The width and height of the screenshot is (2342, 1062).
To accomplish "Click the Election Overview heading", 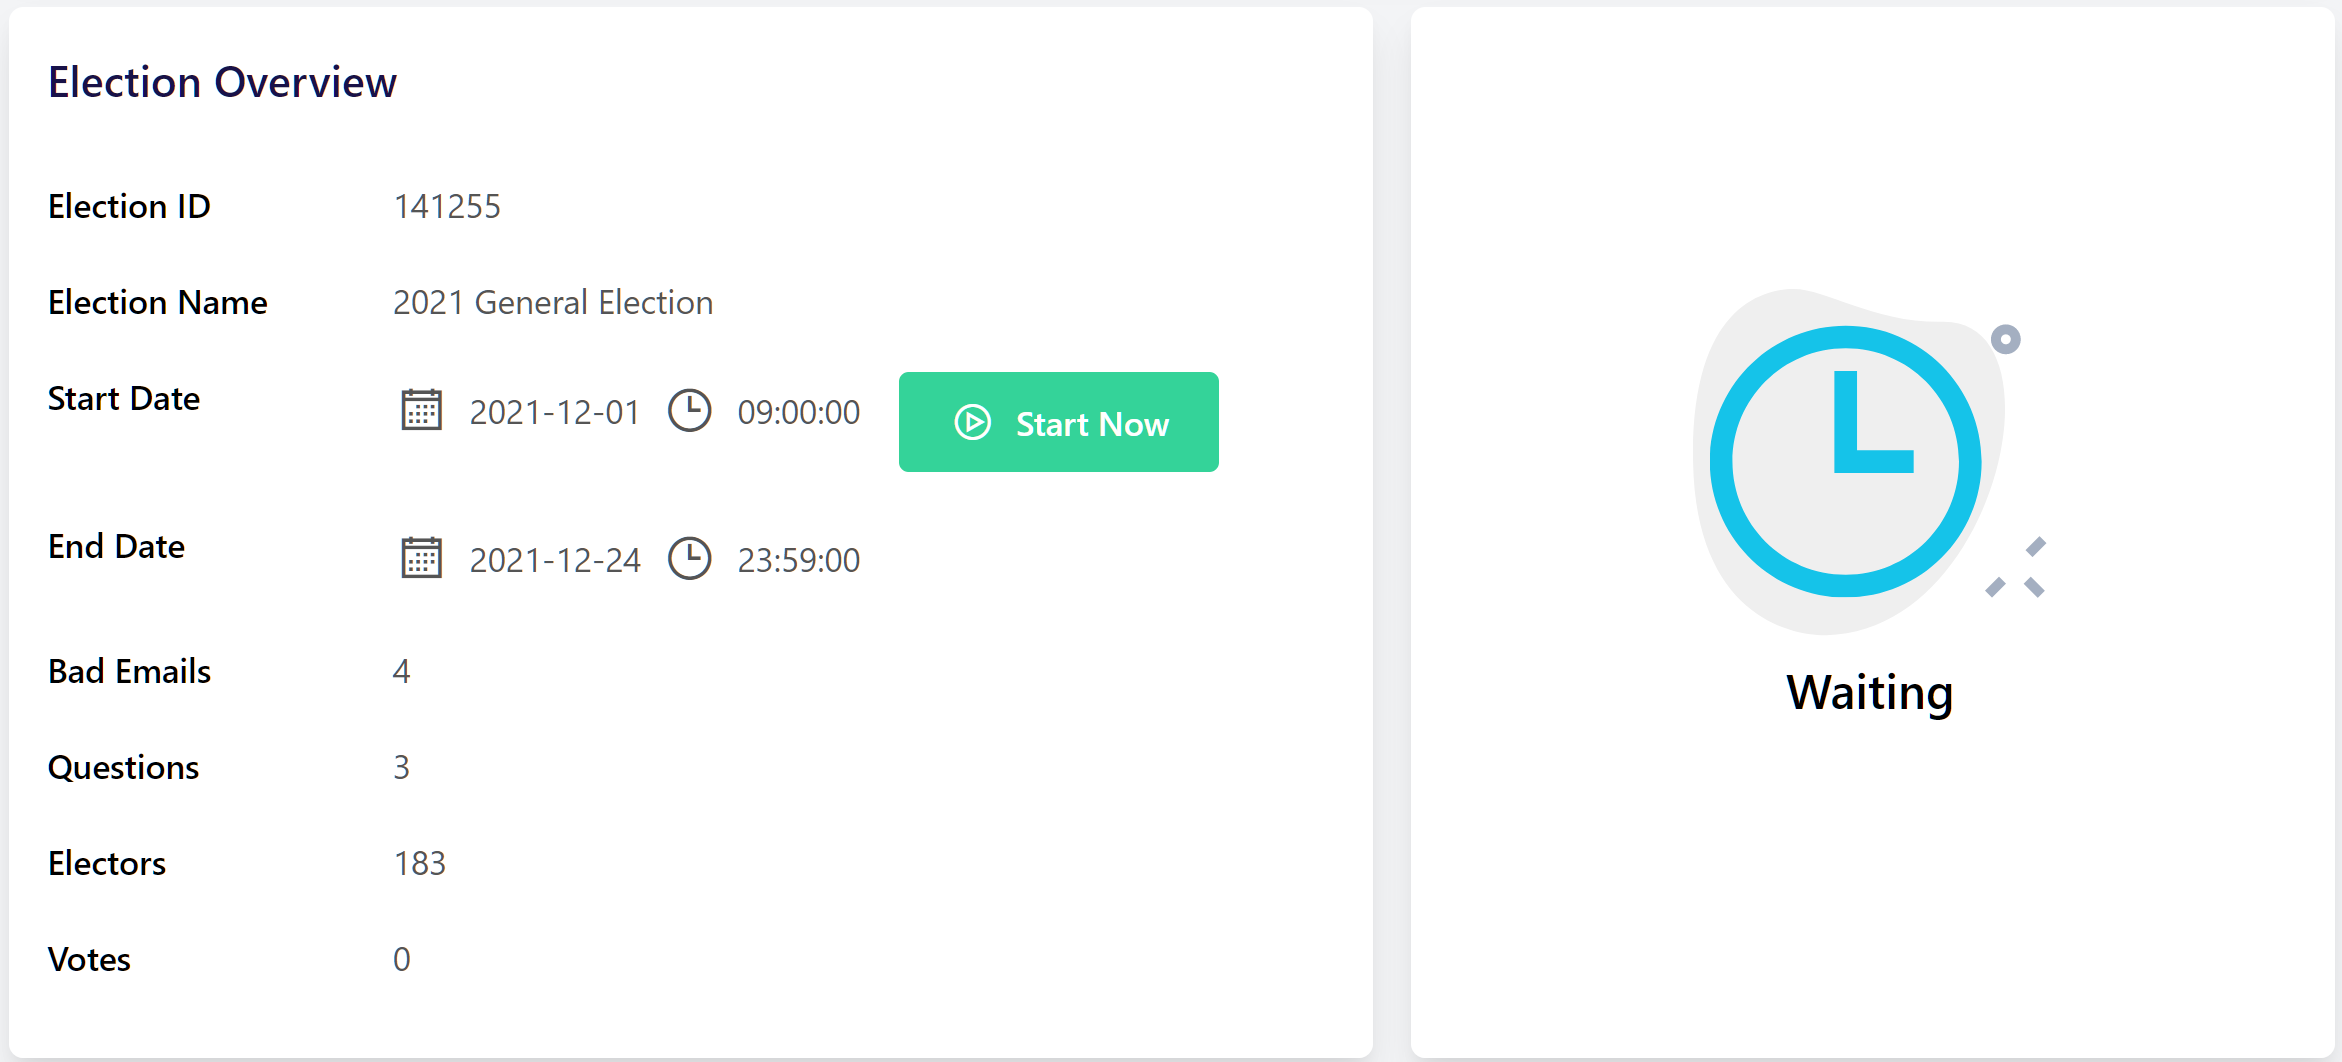I will (x=222, y=82).
